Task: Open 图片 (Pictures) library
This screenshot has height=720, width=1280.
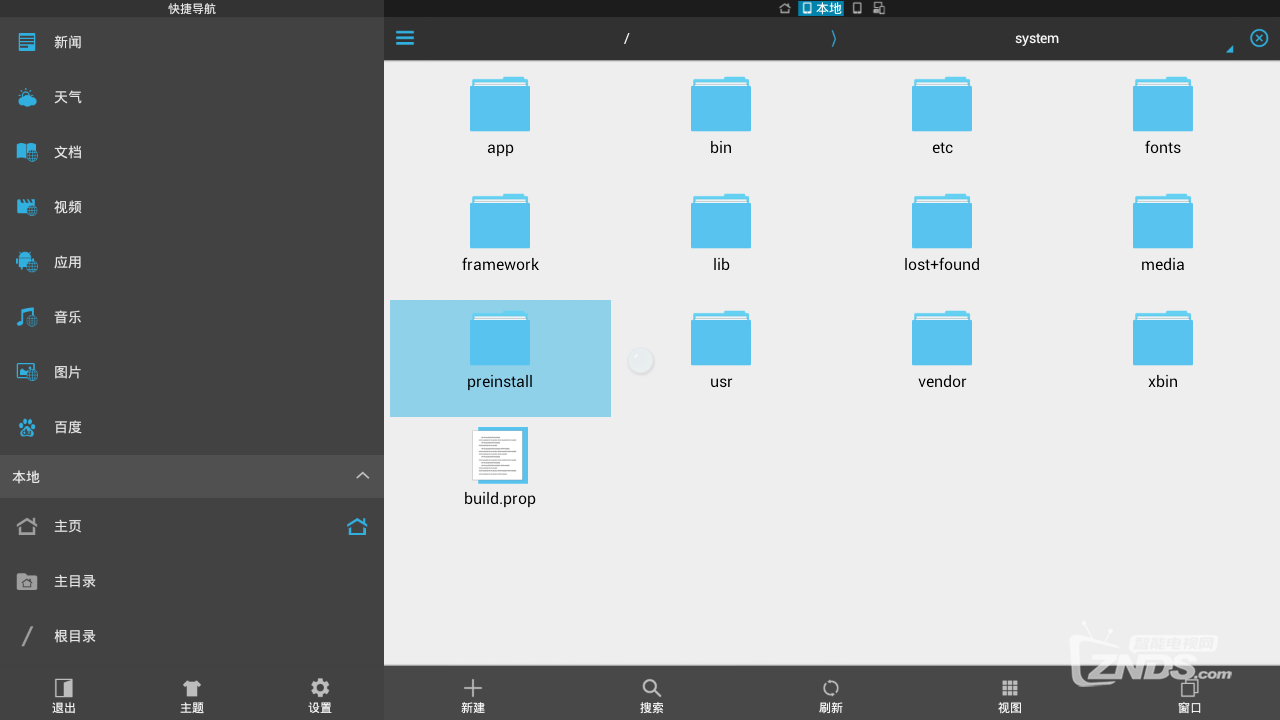Action: [192, 372]
